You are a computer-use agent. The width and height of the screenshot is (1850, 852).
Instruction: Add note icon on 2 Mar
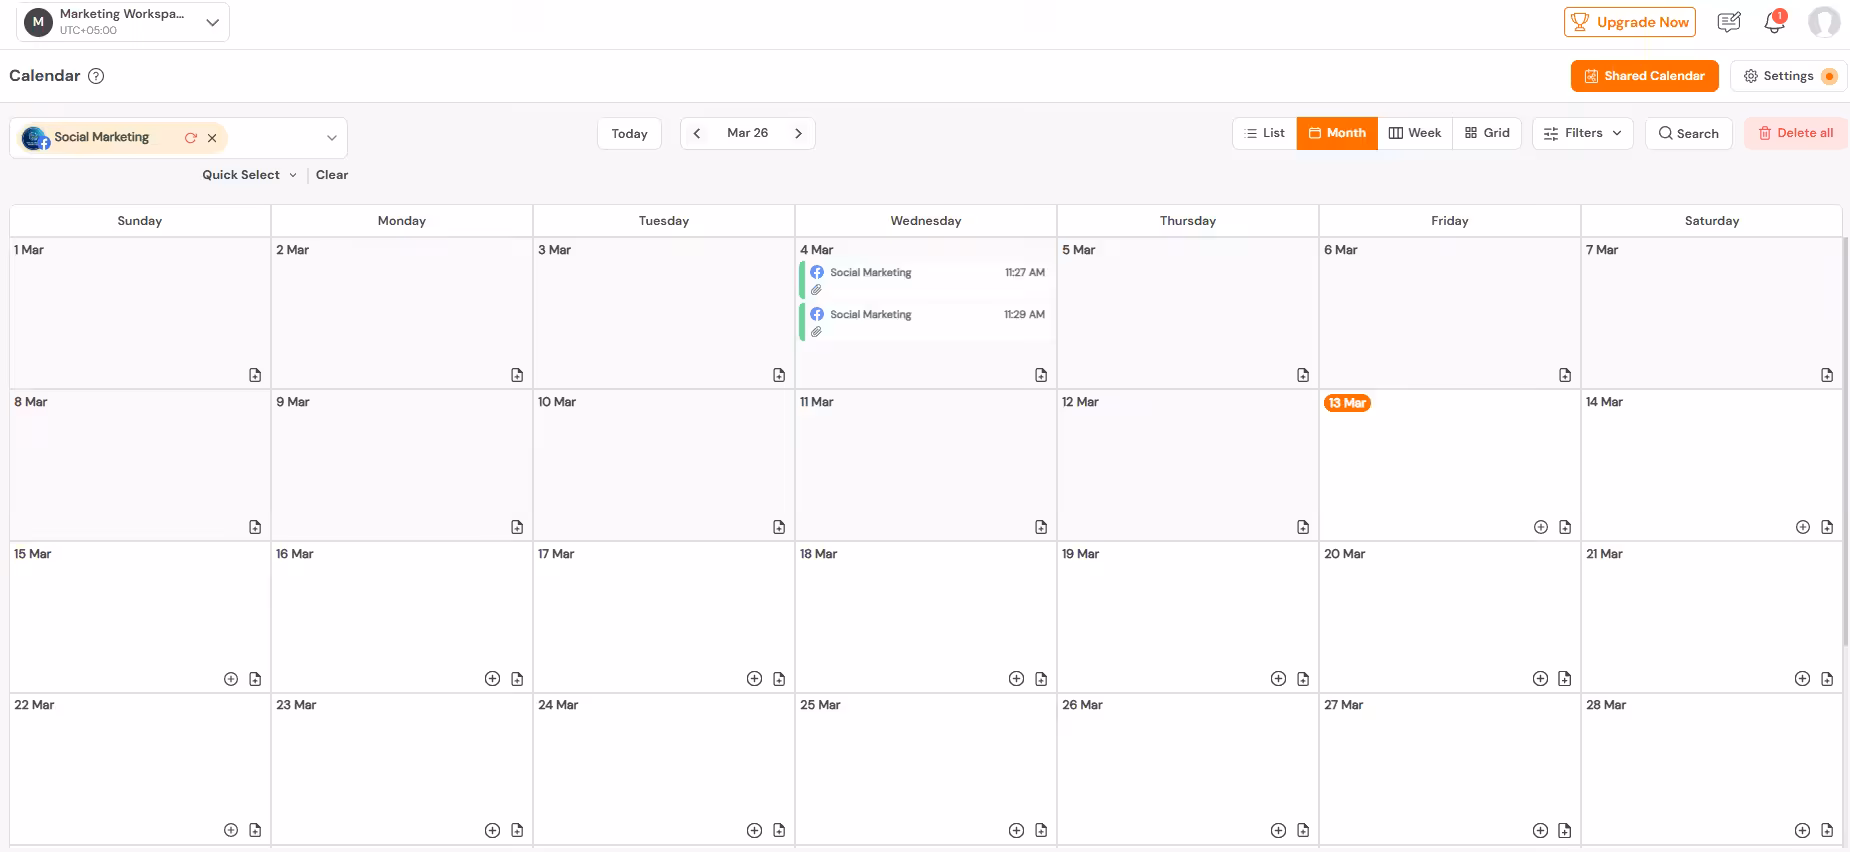pos(517,375)
